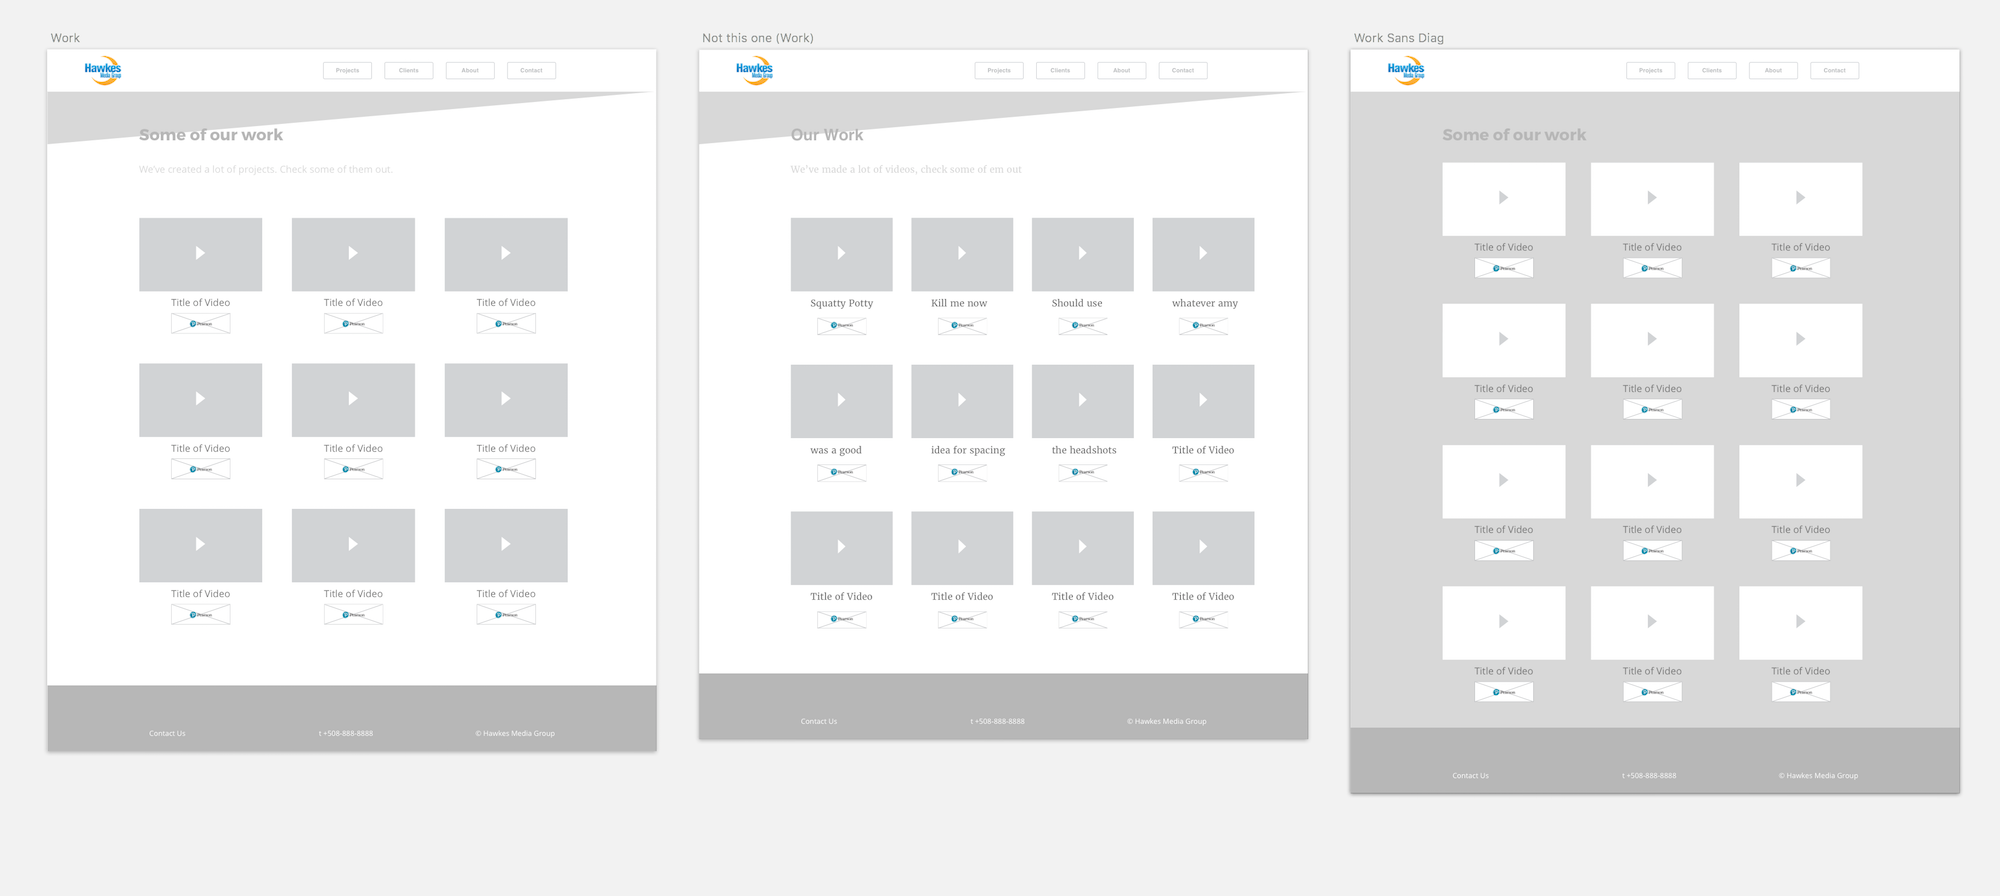Click Contact Us in Not this one footer

pos(819,721)
